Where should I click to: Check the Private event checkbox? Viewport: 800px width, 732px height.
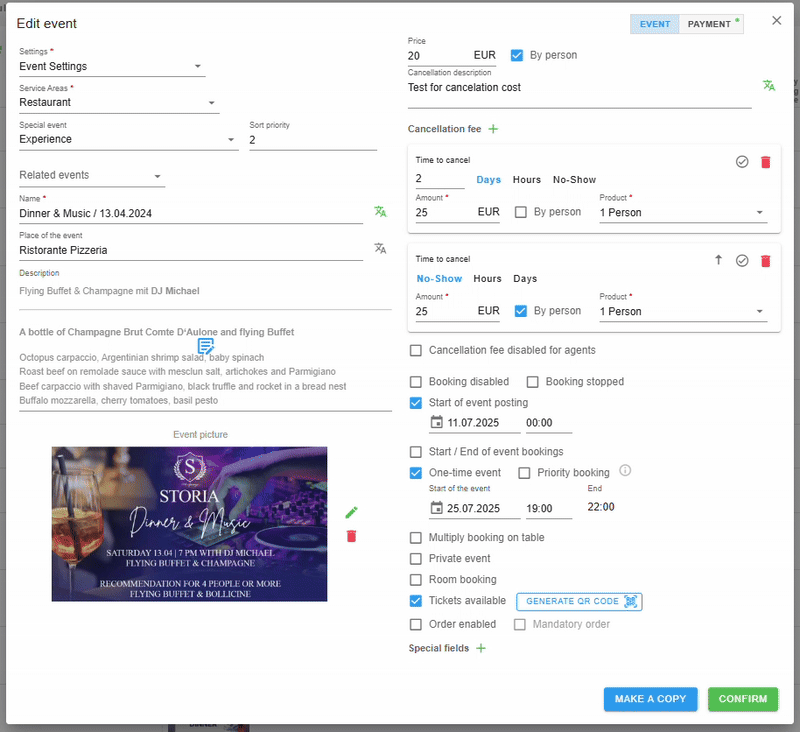(x=416, y=559)
